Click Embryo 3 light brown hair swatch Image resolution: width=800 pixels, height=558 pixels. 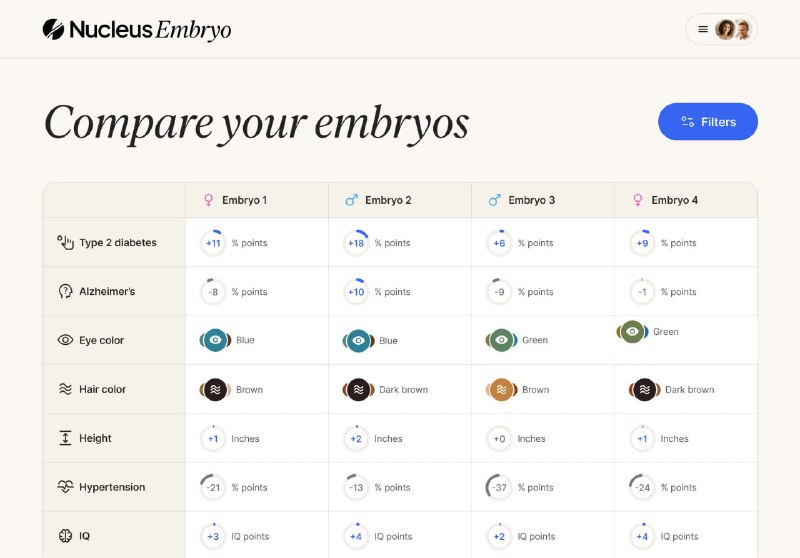point(502,390)
